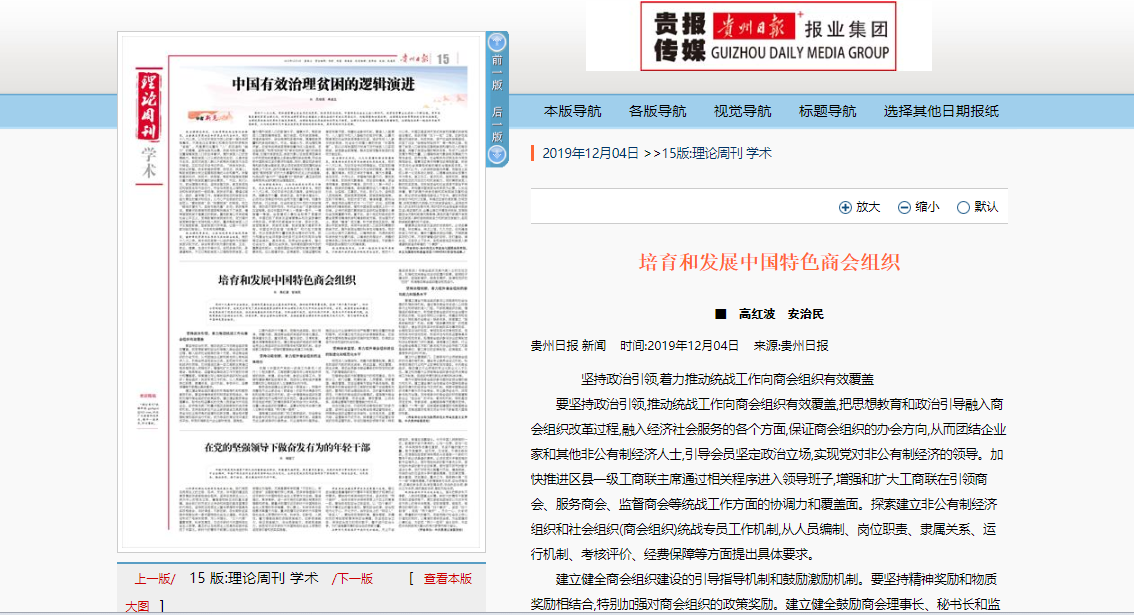Viewport: 1134px width, 615px height.
Task: Open the 本版导航 menu
Action: click(x=572, y=111)
